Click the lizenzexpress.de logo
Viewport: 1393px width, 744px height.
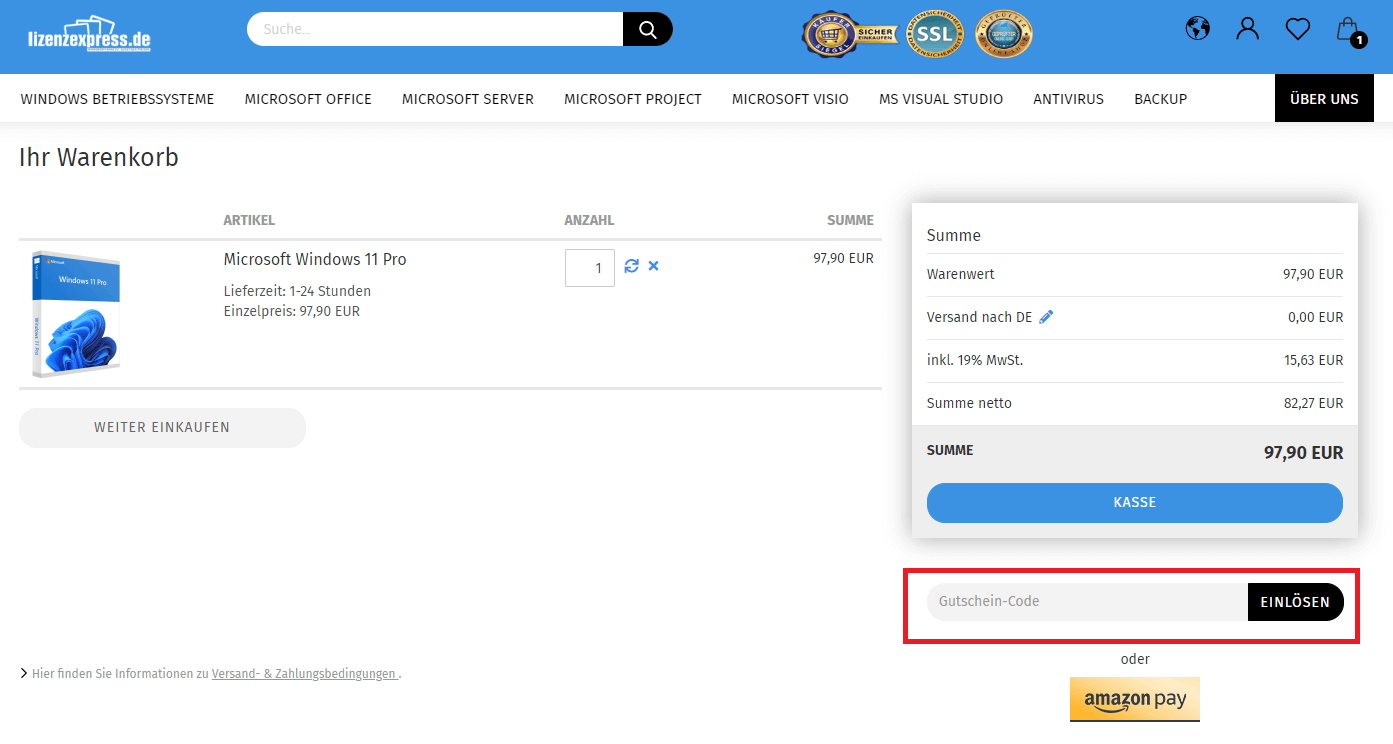tap(89, 35)
